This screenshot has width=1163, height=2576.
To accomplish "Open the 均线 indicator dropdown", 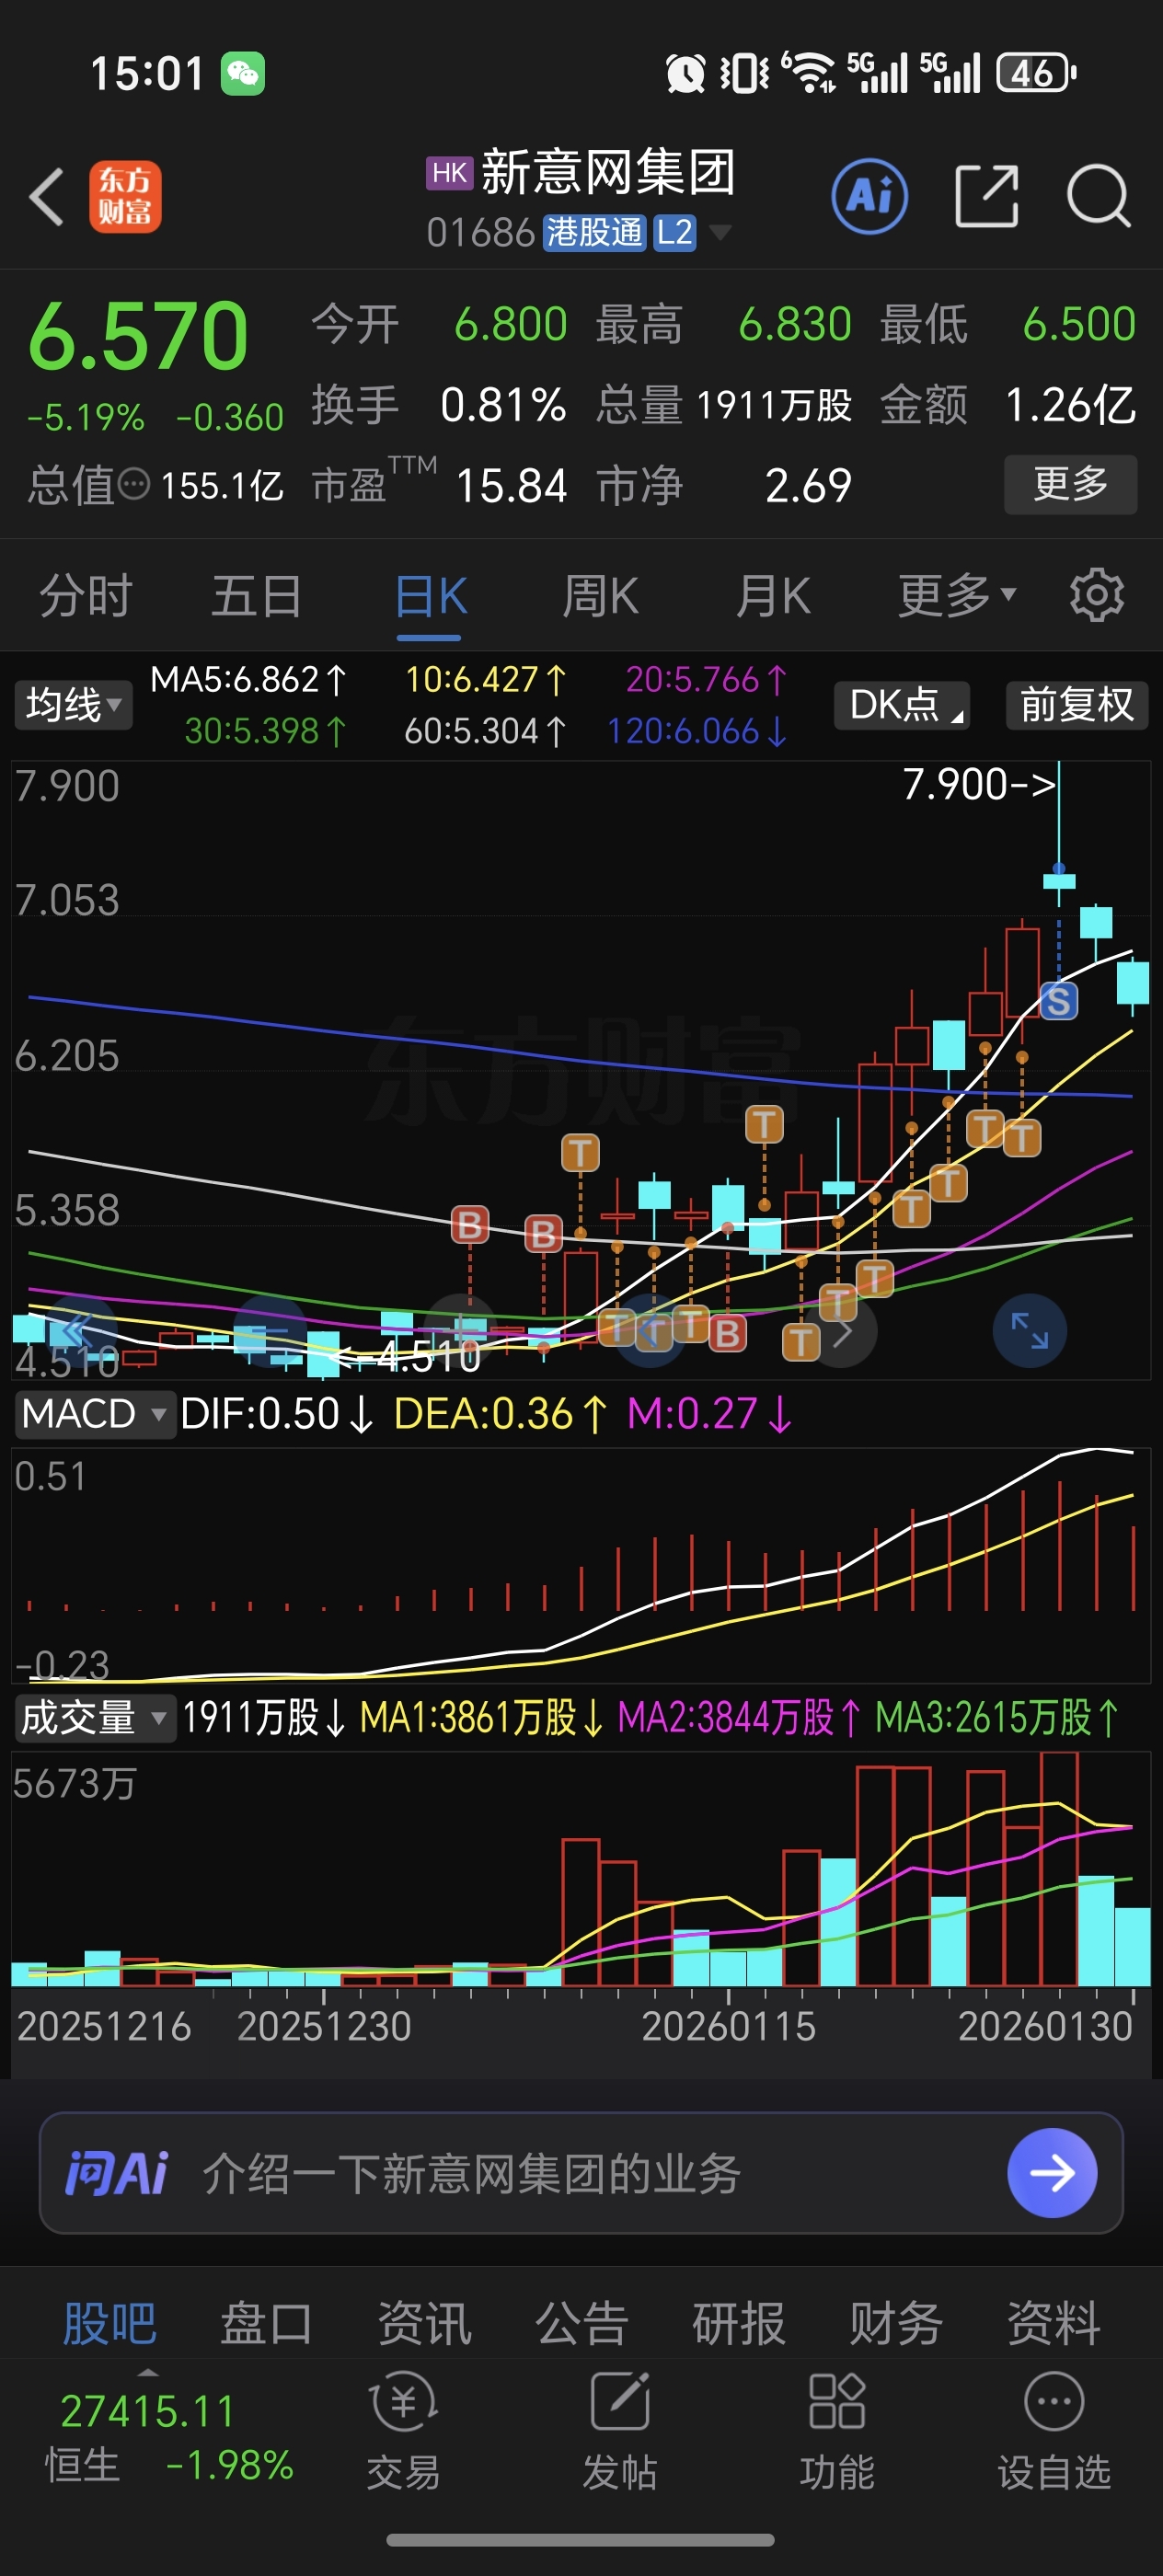I will pos(73,705).
